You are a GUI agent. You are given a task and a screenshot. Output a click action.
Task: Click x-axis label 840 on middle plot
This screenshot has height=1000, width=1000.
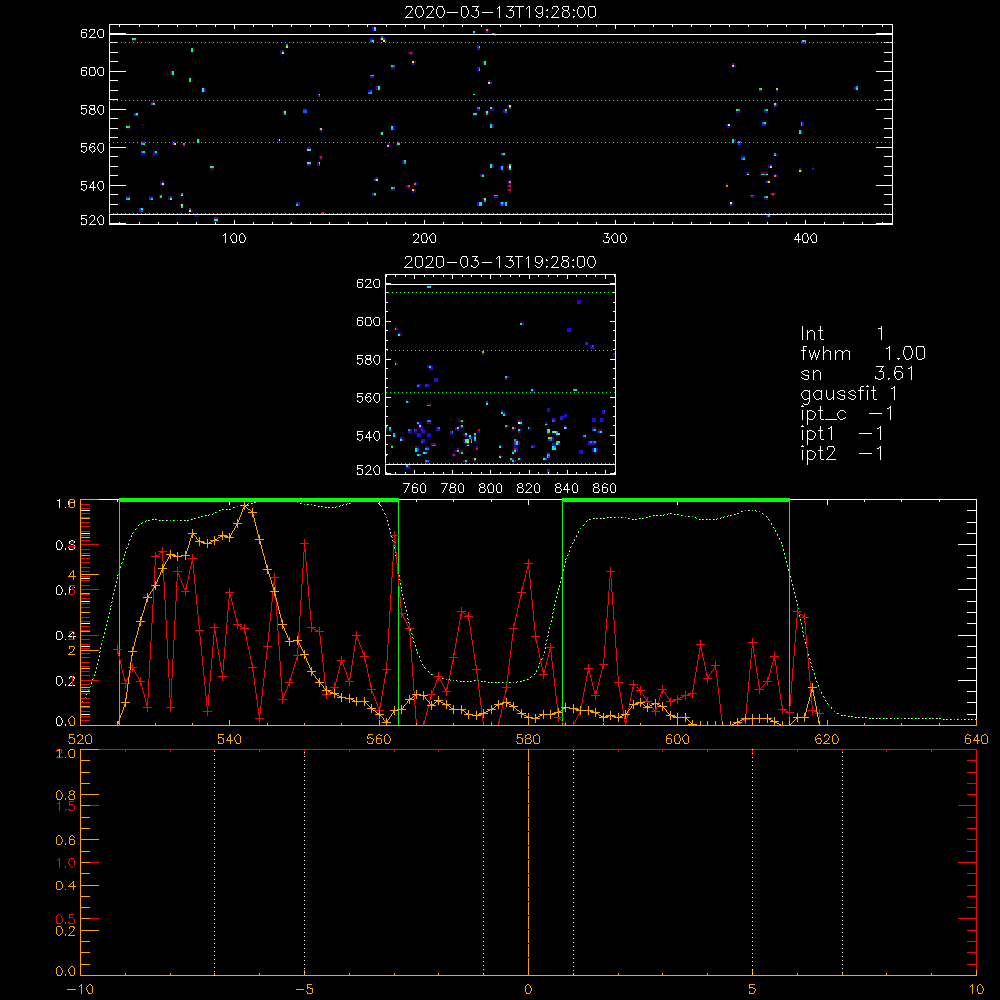(x=566, y=489)
